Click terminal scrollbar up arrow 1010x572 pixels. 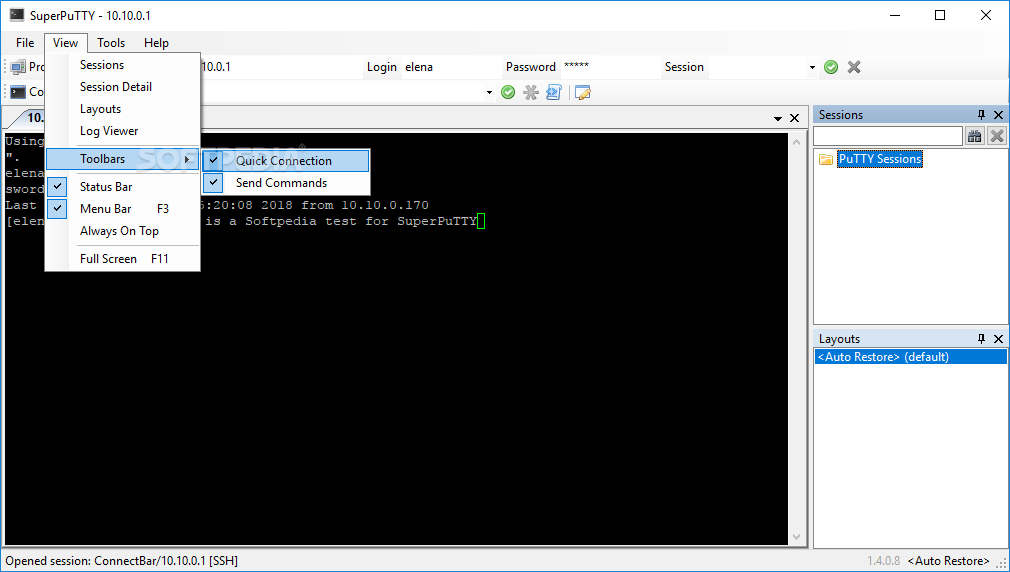pyautogui.click(x=797, y=142)
